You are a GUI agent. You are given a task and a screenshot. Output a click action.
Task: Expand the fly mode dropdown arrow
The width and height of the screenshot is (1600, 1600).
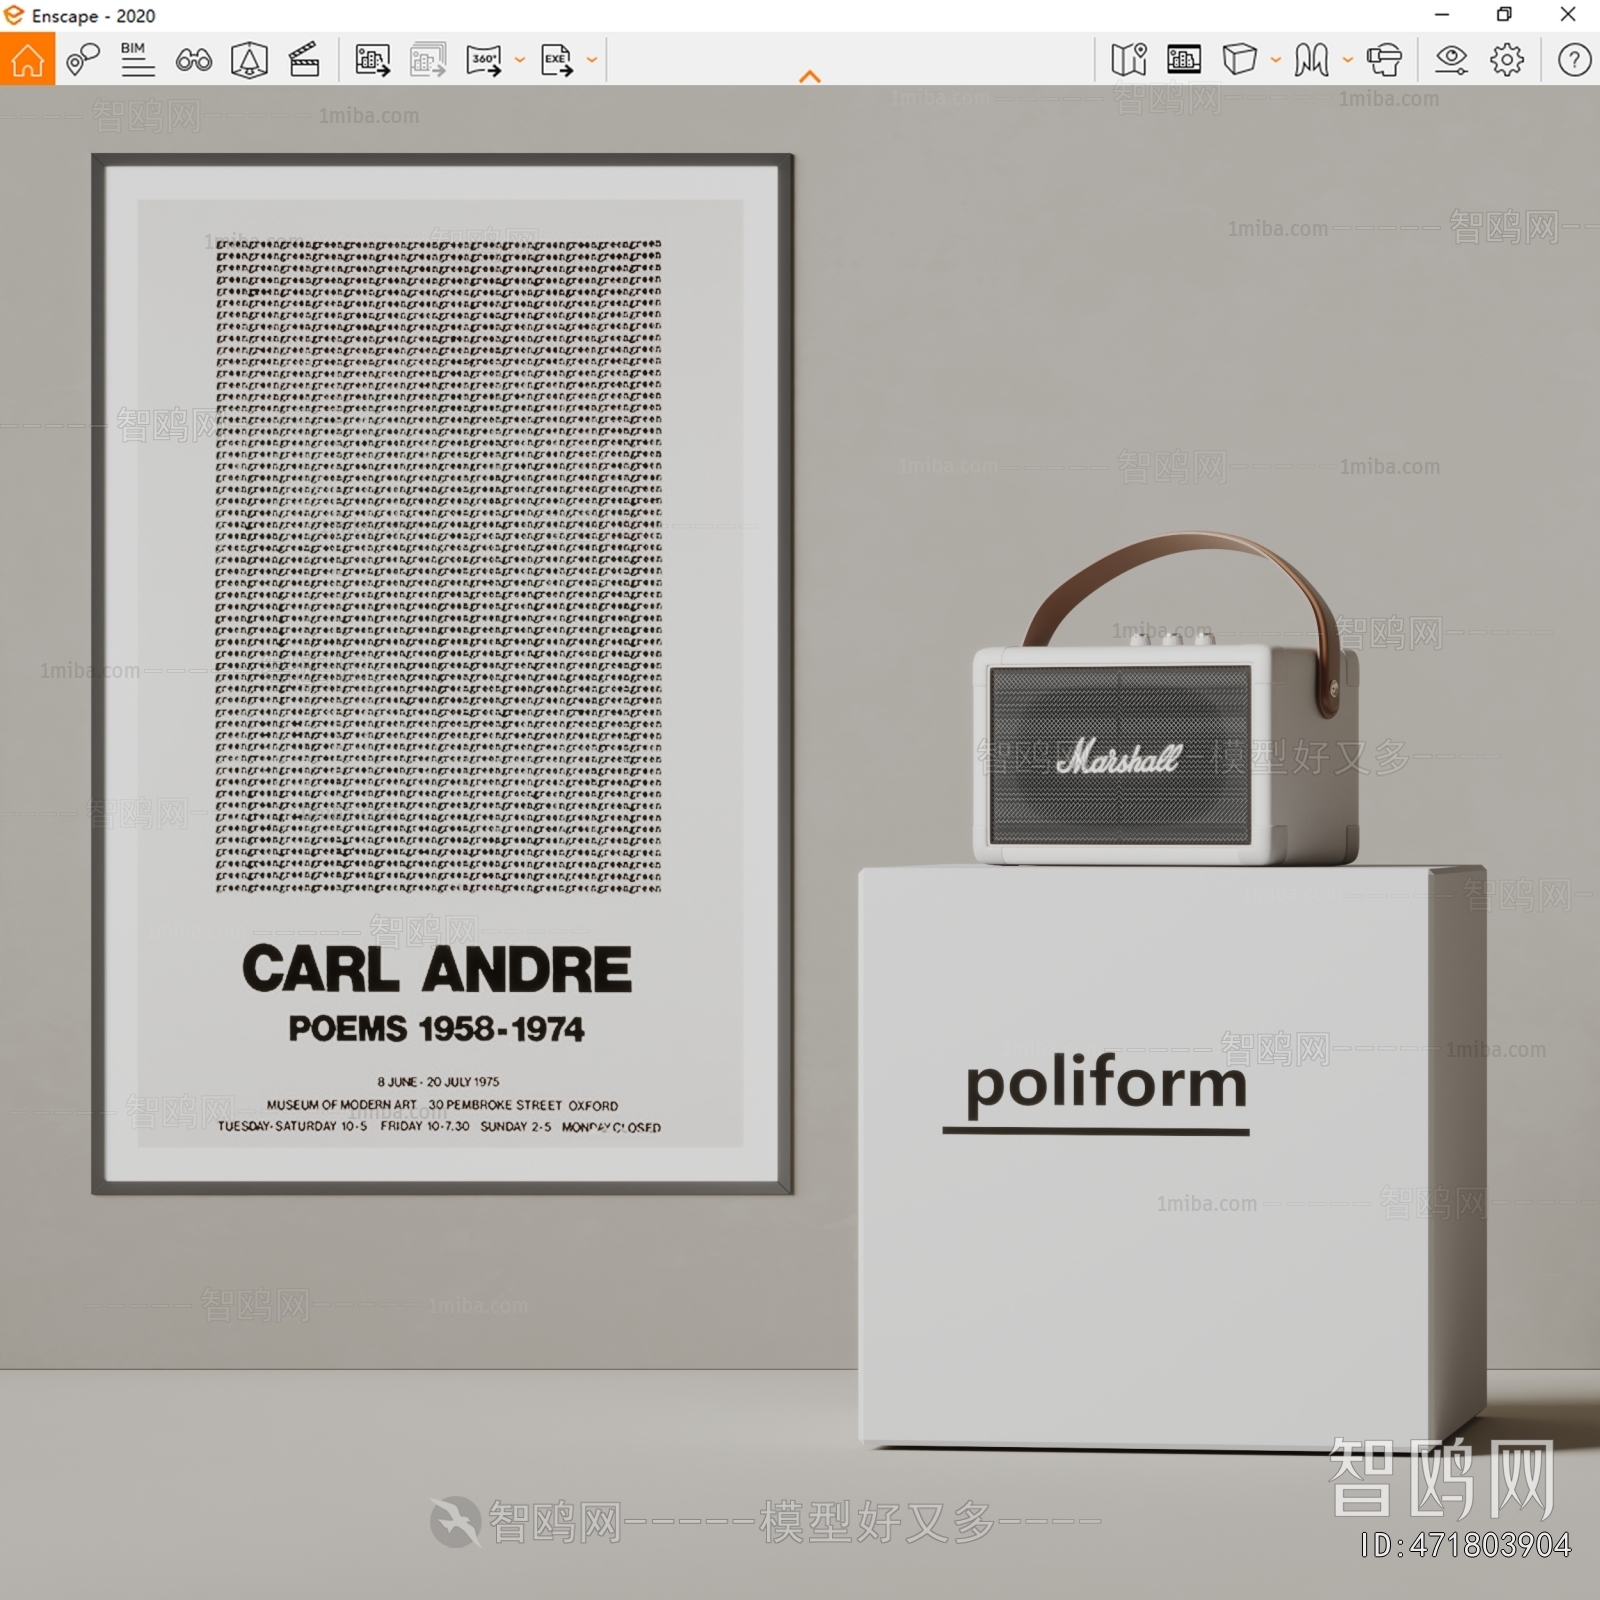tap(1348, 60)
